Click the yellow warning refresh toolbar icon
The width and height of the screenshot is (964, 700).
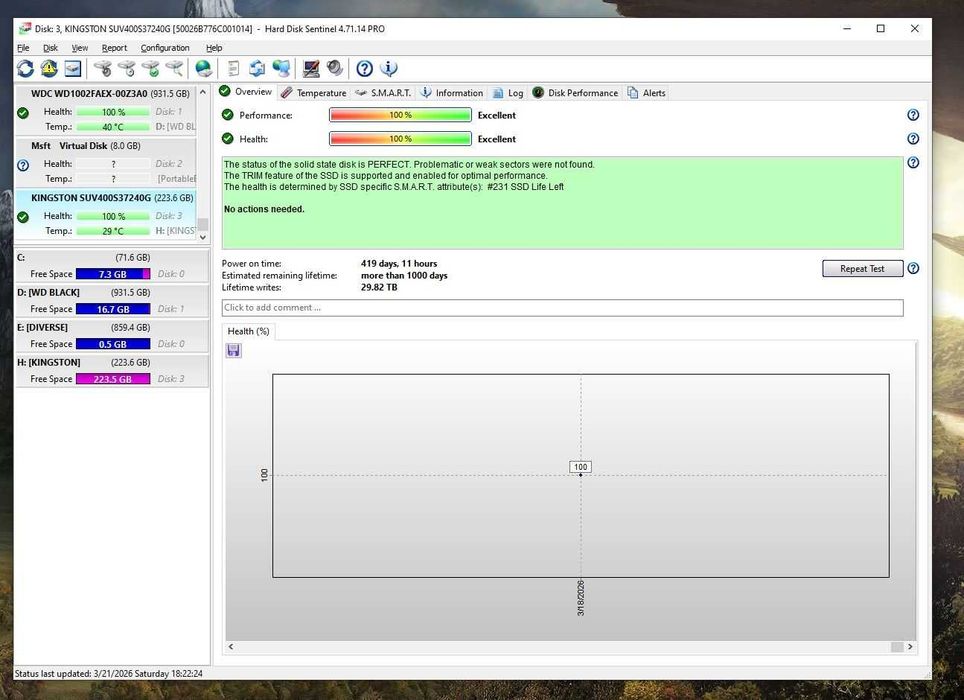pos(49,68)
